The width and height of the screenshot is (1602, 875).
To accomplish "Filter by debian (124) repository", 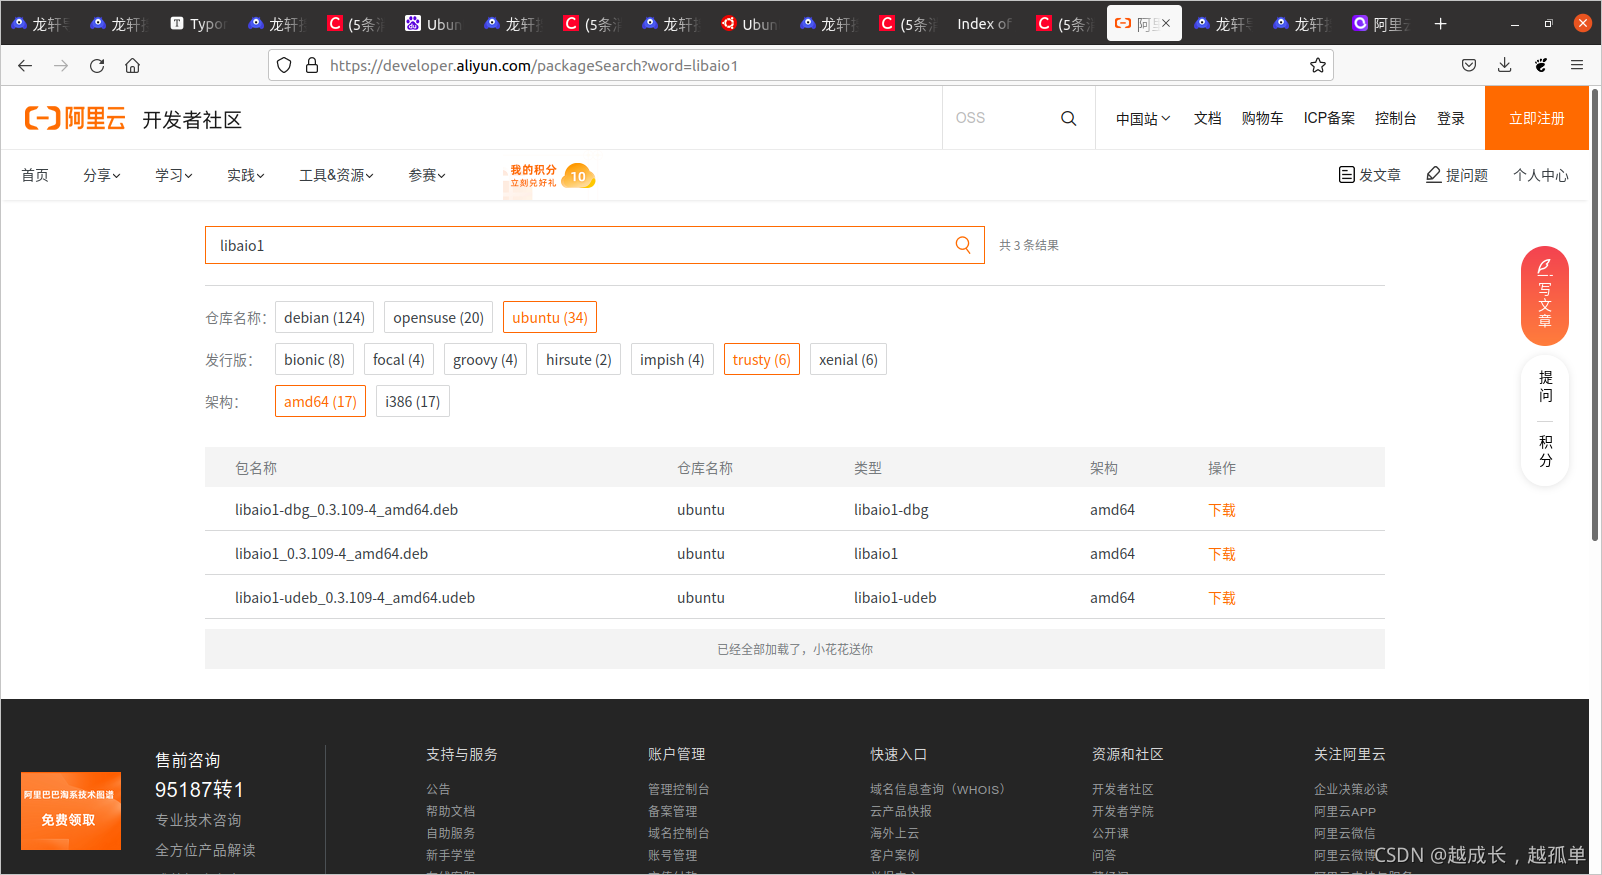I will click(324, 318).
